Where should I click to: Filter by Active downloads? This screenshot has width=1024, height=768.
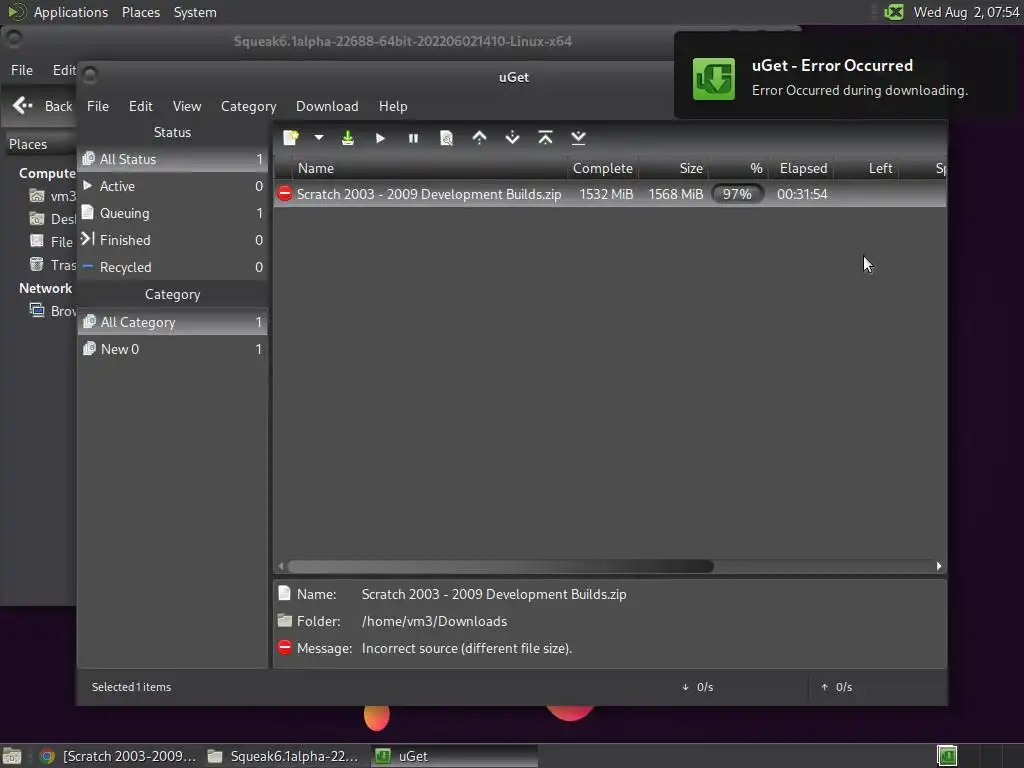(173, 186)
